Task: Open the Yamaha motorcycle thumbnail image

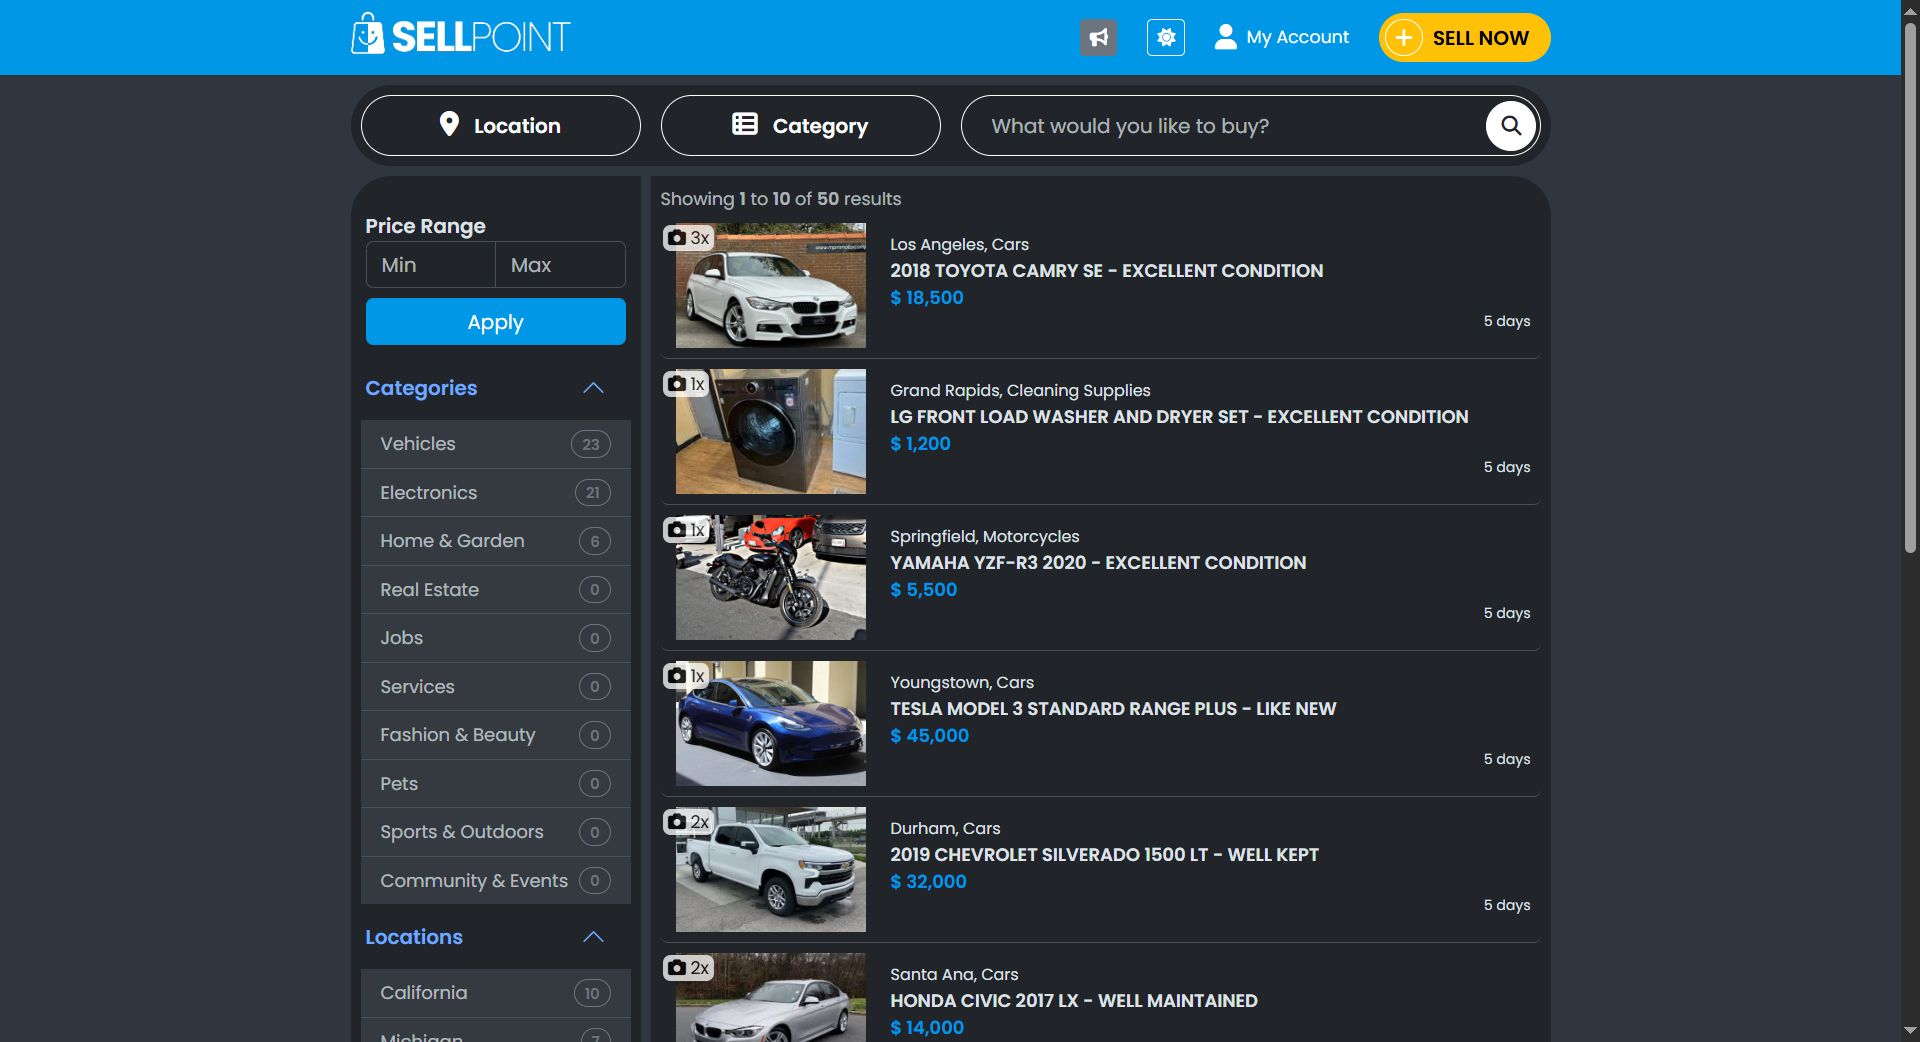Action: point(770,578)
